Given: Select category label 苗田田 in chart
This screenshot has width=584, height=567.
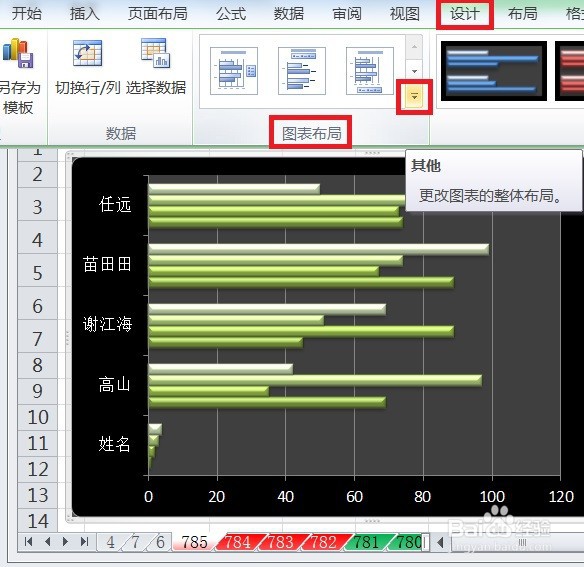Looking at the screenshot, I should [x=107, y=265].
